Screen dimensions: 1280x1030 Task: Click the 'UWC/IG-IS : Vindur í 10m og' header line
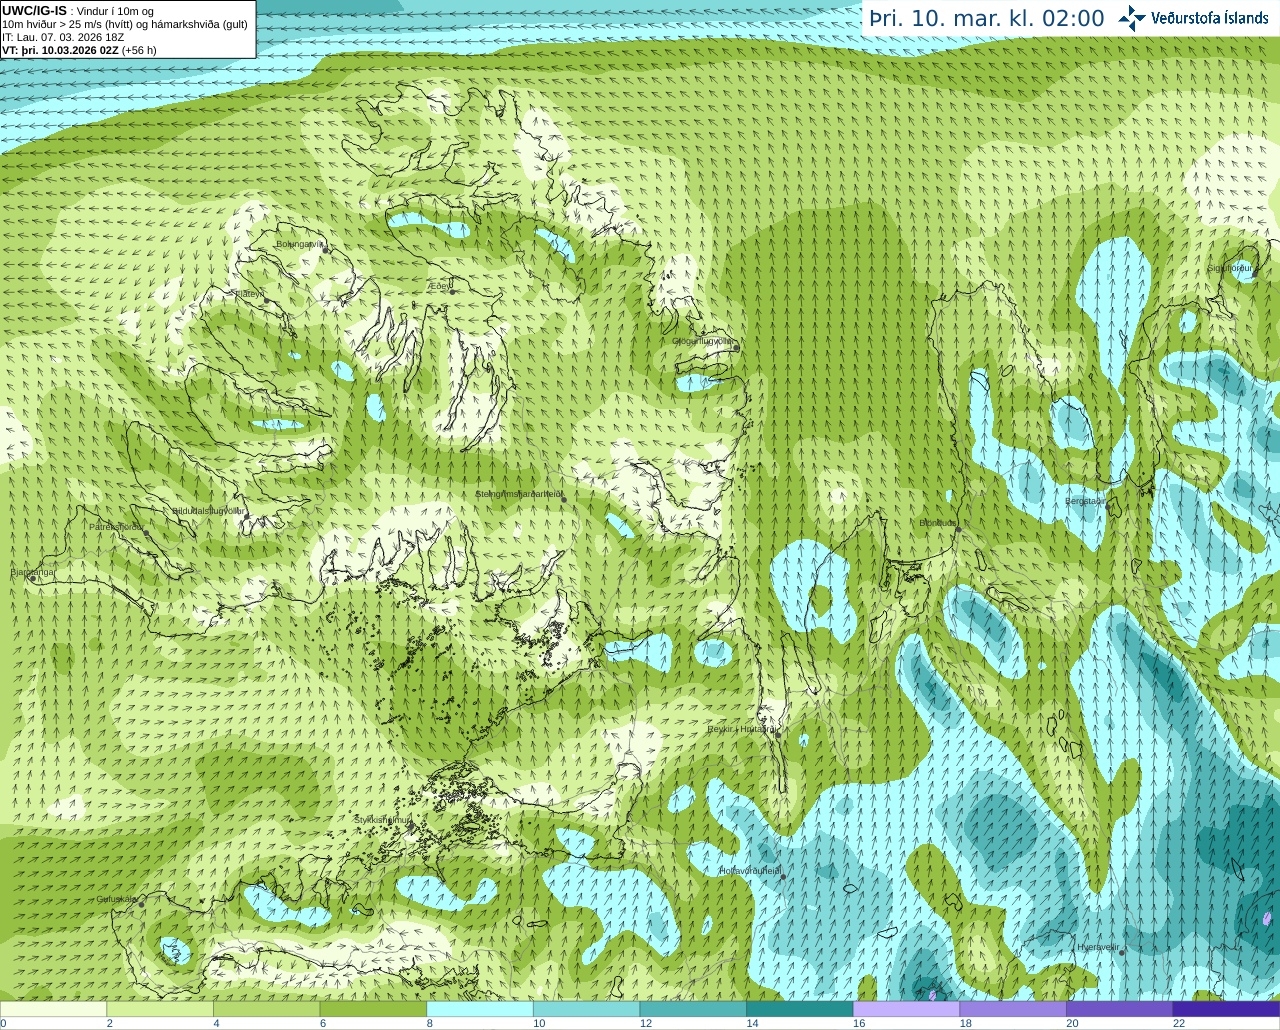coord(78,11)
